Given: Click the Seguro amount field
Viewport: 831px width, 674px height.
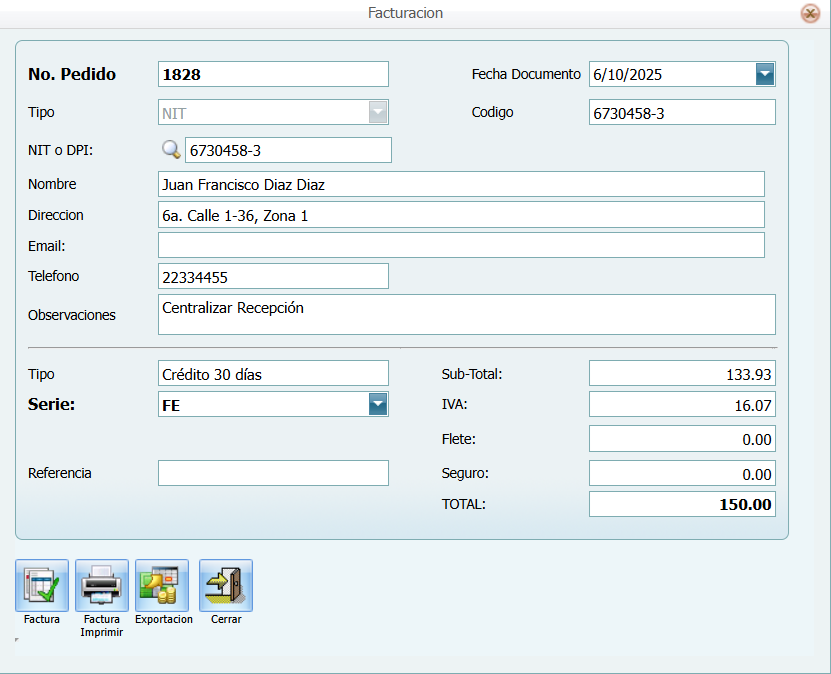Looking at the screenshot, I should pos(682,474).
